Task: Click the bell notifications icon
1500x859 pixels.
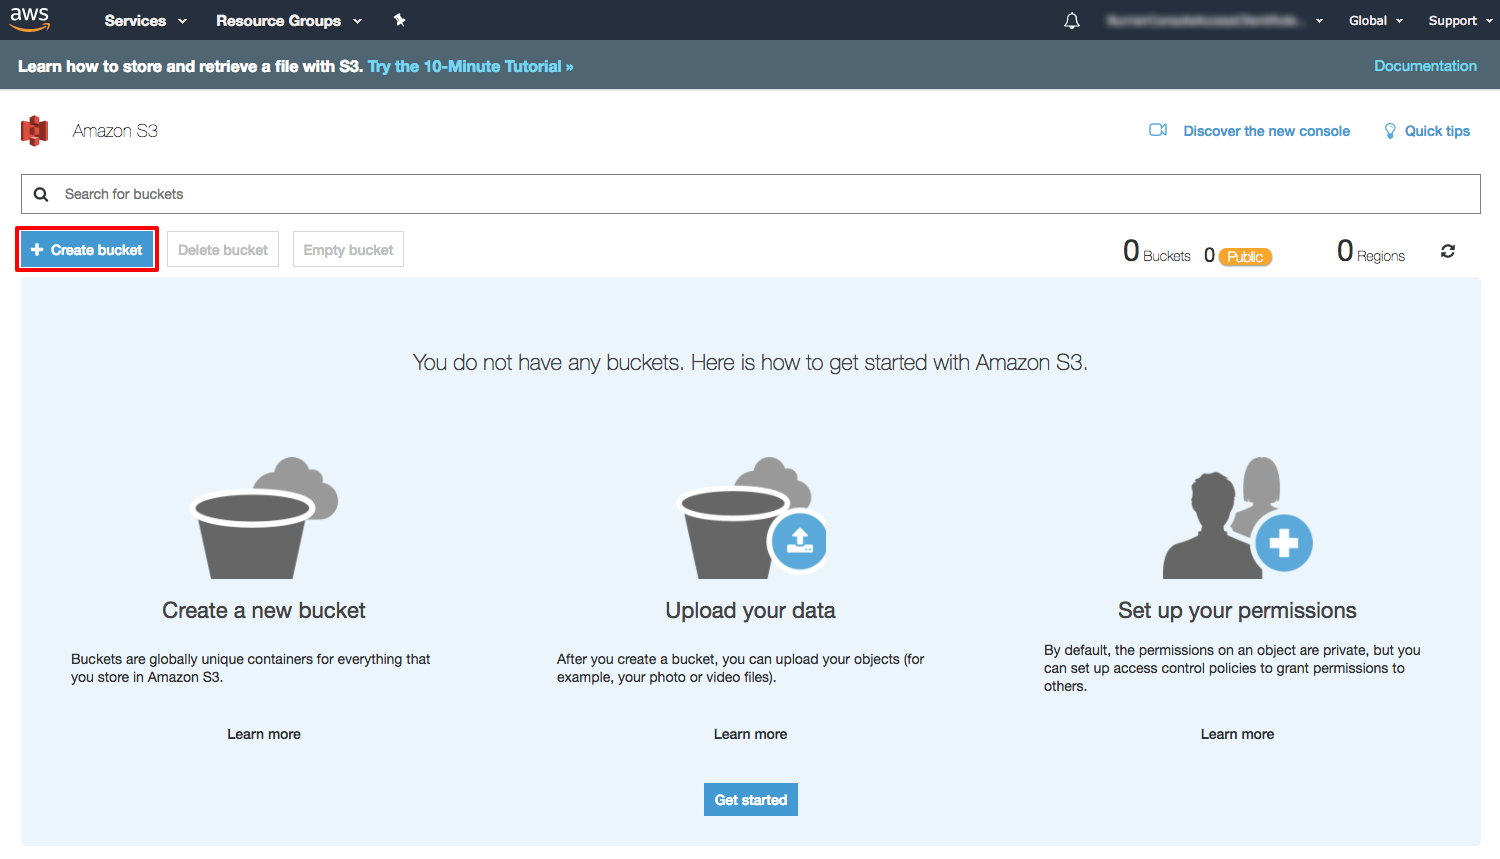Action: (1071, 20)
